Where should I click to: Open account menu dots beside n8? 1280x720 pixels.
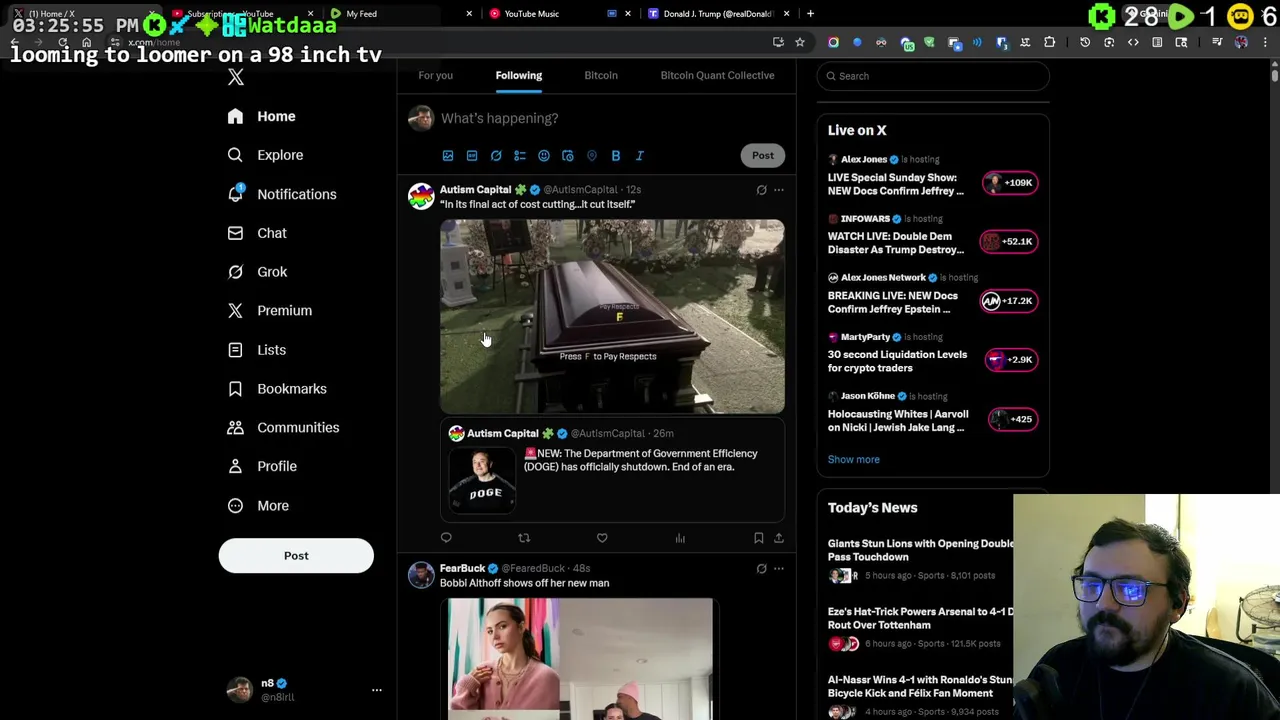pos(377,690)
